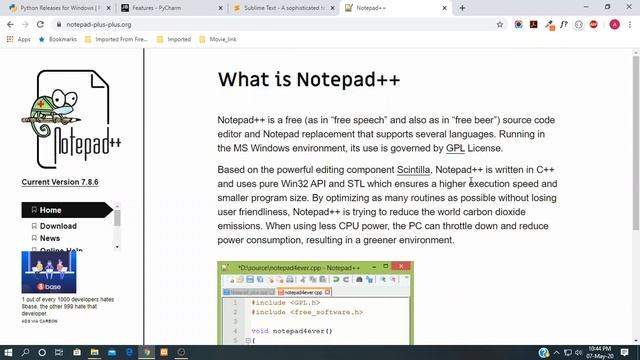This screenshot has width=640, height=360.
Task: Go back to the previous page
Action: (10, 24)
